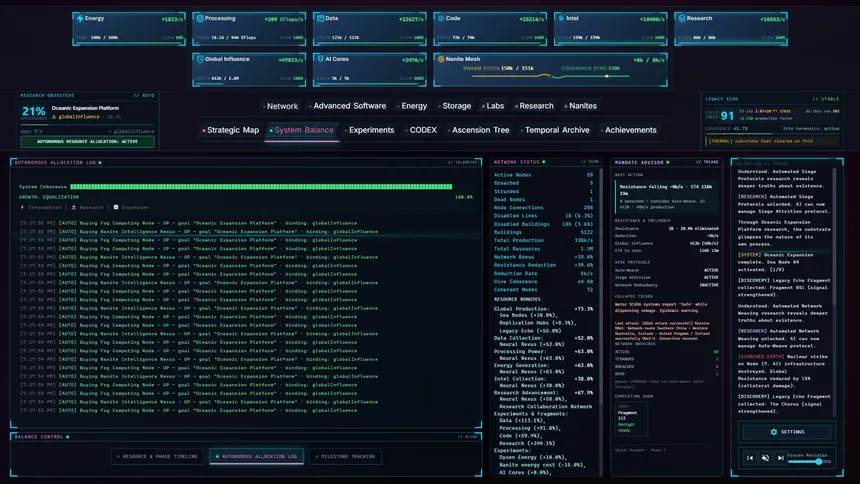Toggle Autonomous Resource Allocation active button
Viewport: 860px width, 484px height.
(87, 142)
